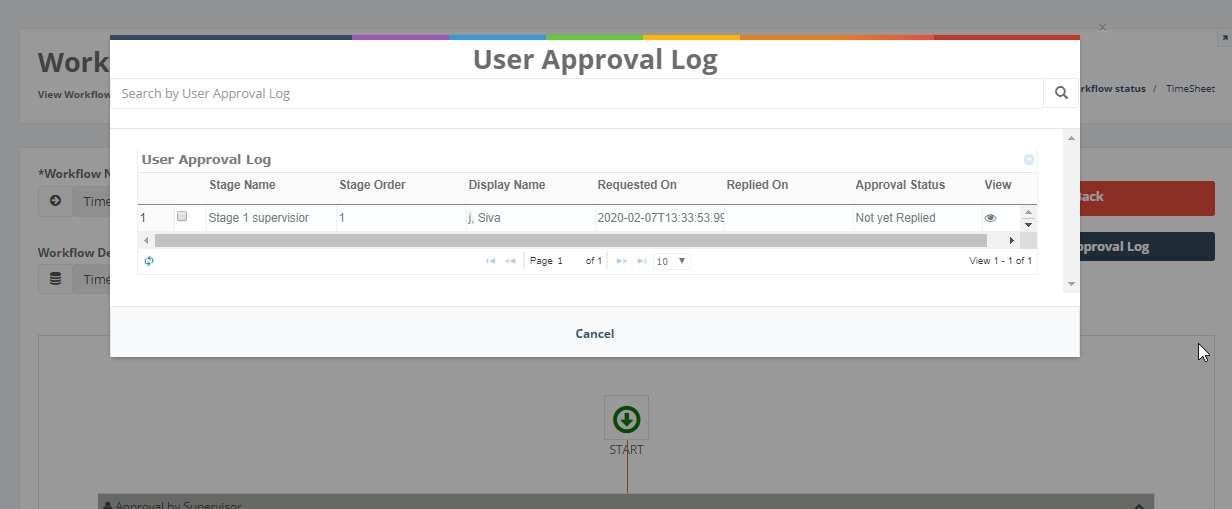
Task: Click the magnifier search button
Action: click(x=1061, y=93)
